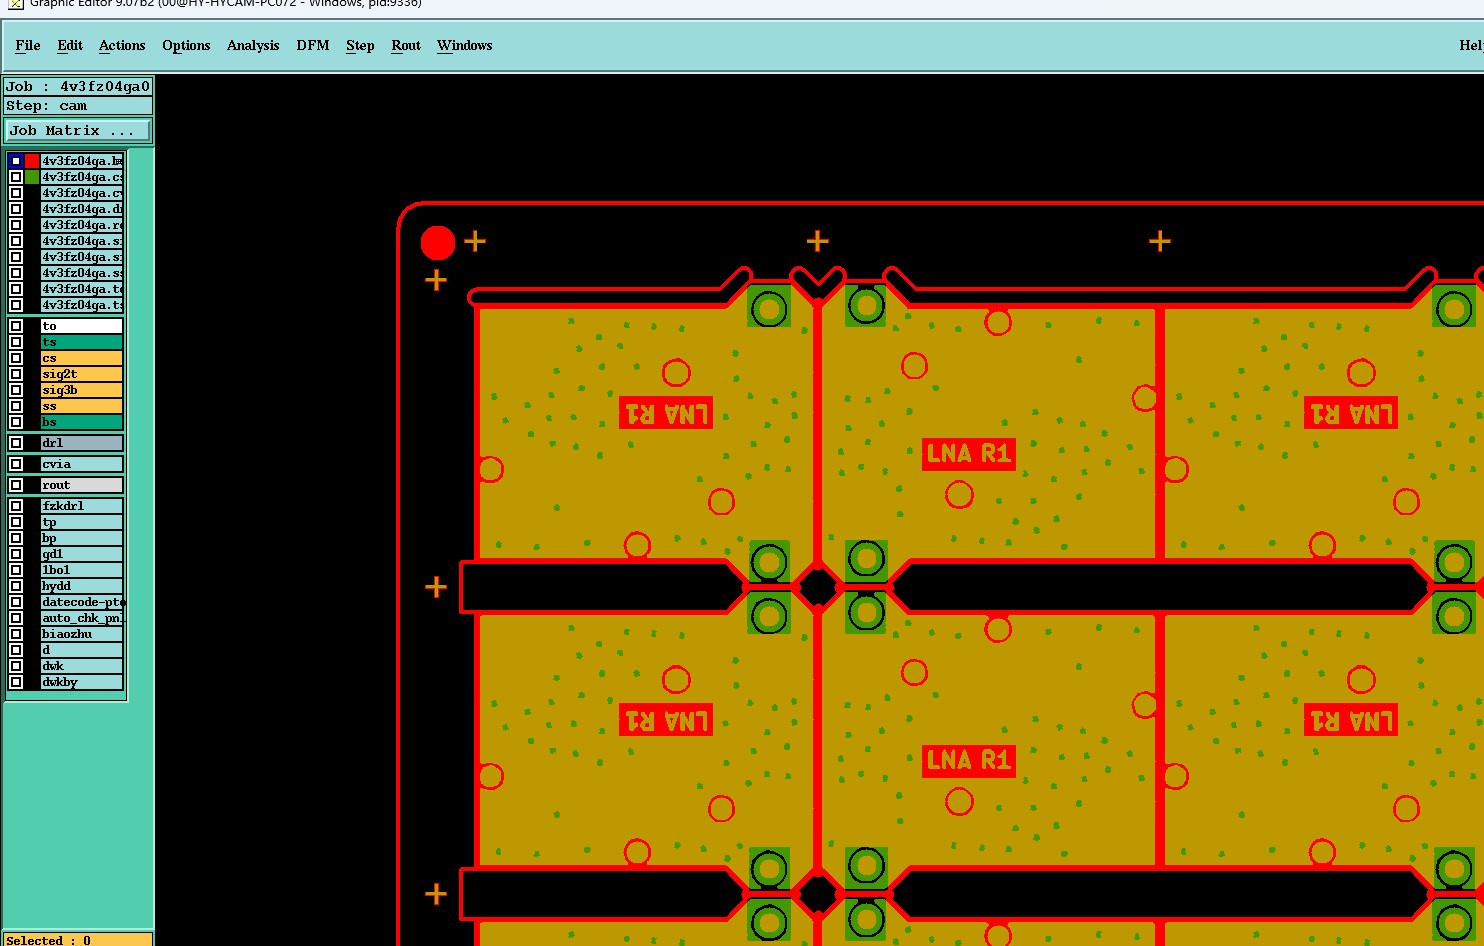The width and height of the screenshot is (1484, 946).
Task: Select the layer name auto_chk_pn
Action: 82,618
